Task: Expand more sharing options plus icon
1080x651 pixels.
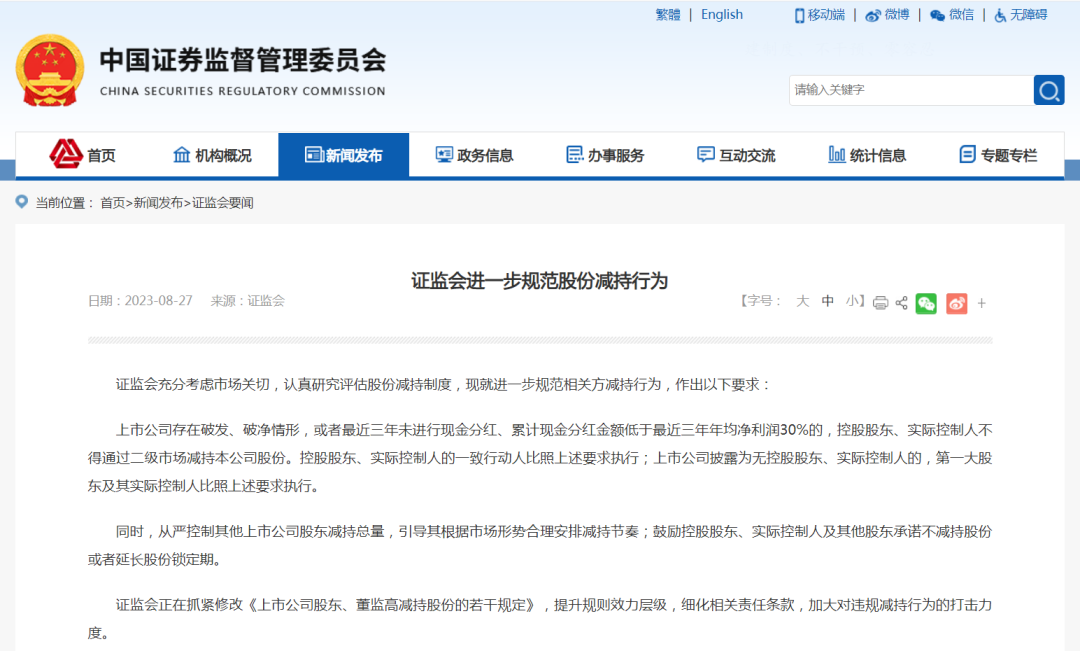Action: click(981, 303)
